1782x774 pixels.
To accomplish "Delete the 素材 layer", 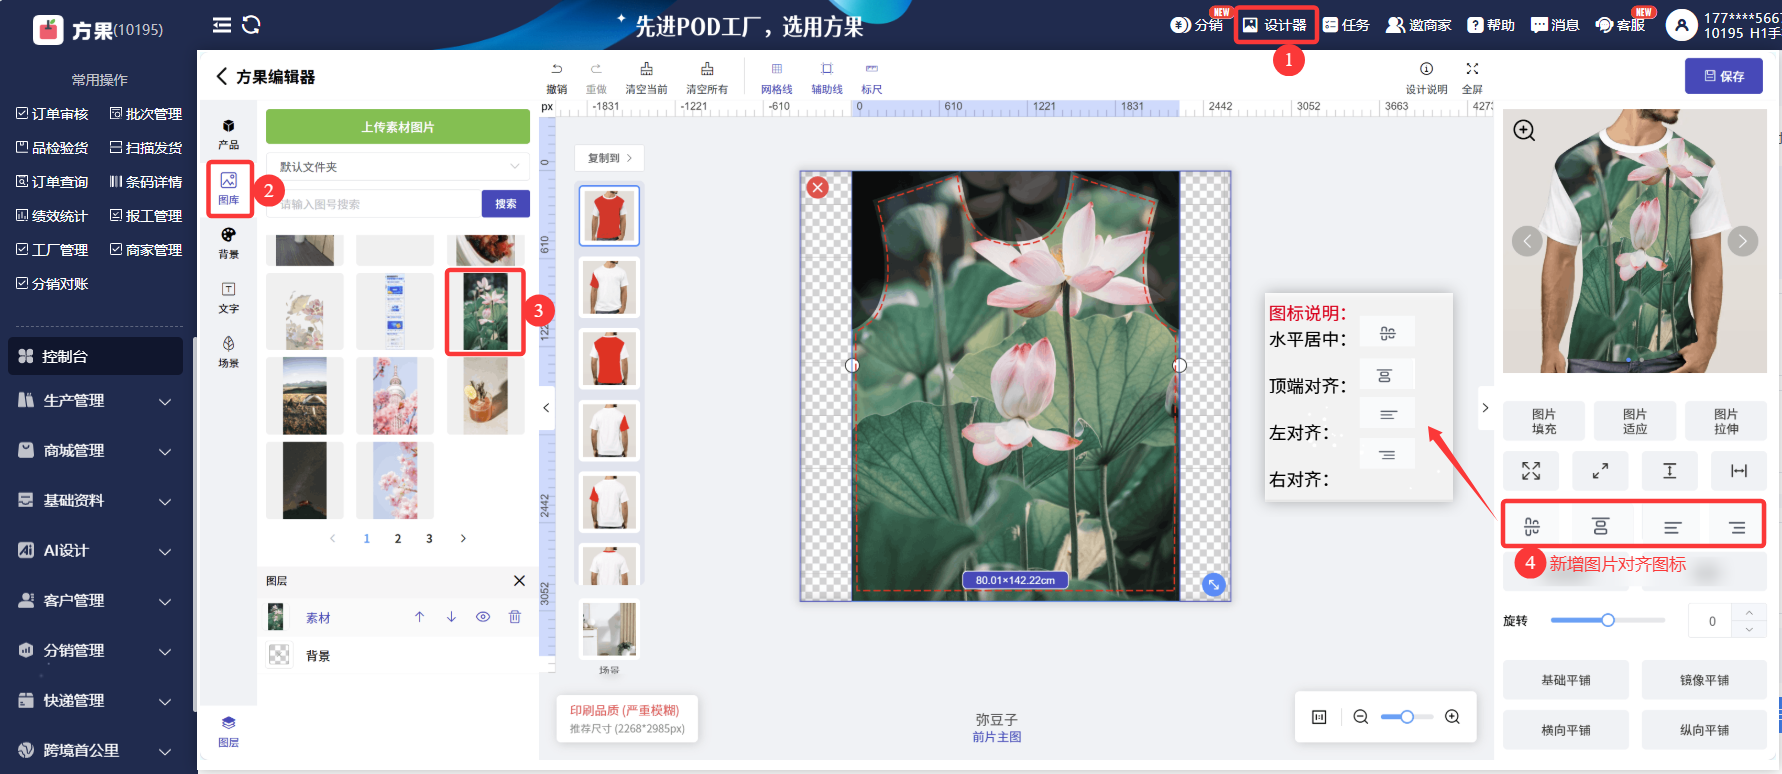I will click(515, 617).
